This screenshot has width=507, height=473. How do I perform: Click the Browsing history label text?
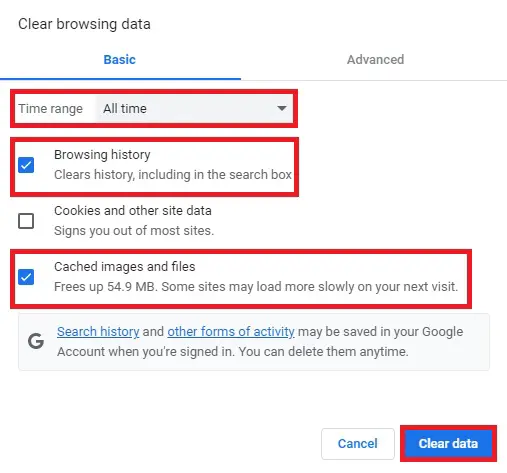(102, 155)
